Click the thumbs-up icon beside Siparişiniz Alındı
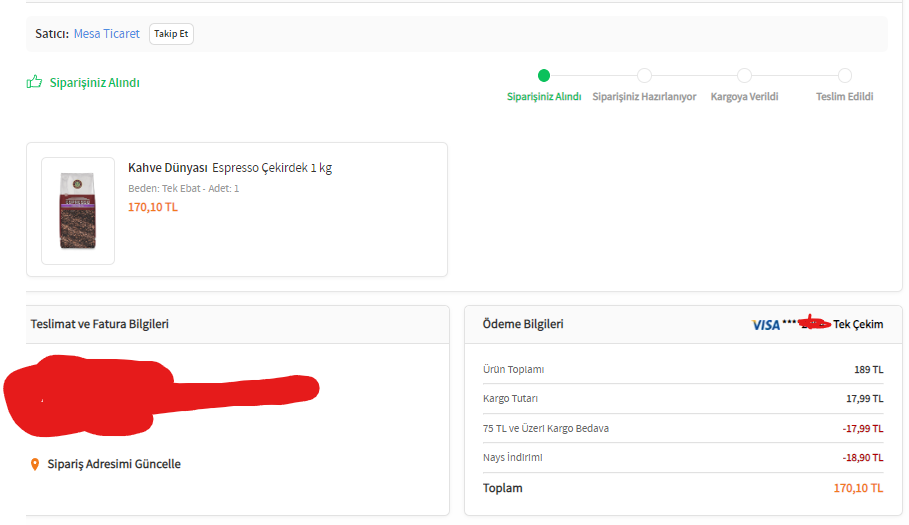The width and height of the screenshot is (909, 525). pos(34,82)
